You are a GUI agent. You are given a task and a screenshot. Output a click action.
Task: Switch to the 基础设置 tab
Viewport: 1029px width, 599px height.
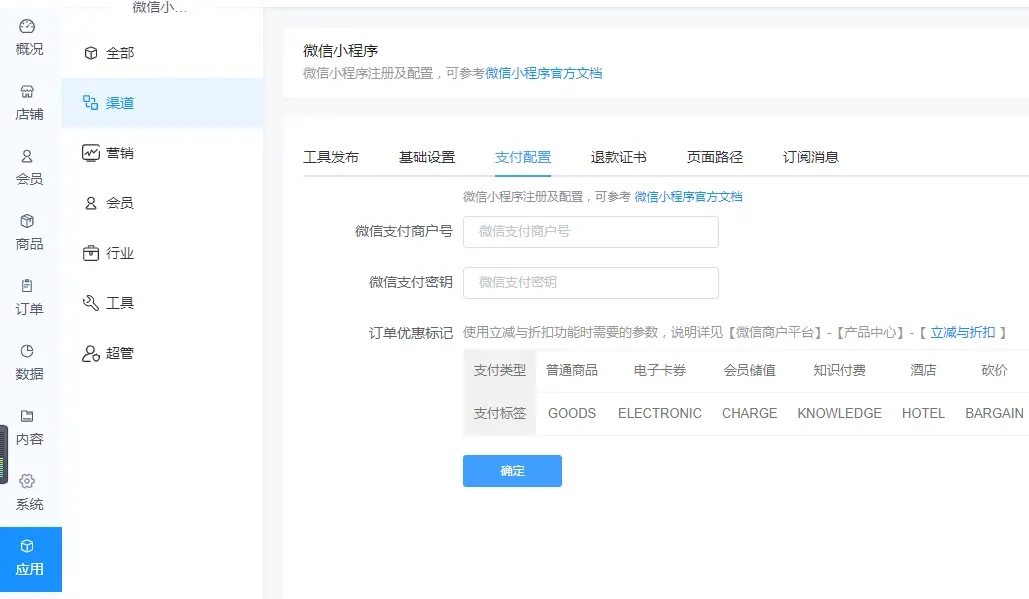pos(427,157)
